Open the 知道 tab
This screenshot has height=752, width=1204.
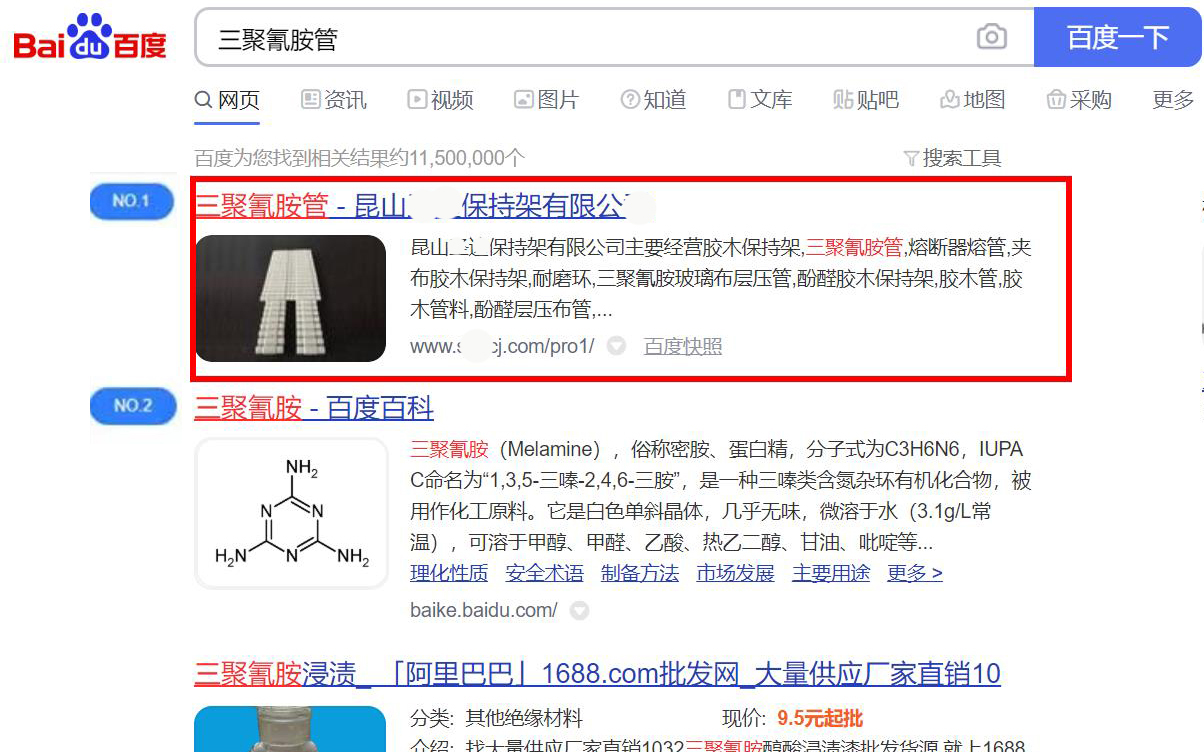click(653, 100)
